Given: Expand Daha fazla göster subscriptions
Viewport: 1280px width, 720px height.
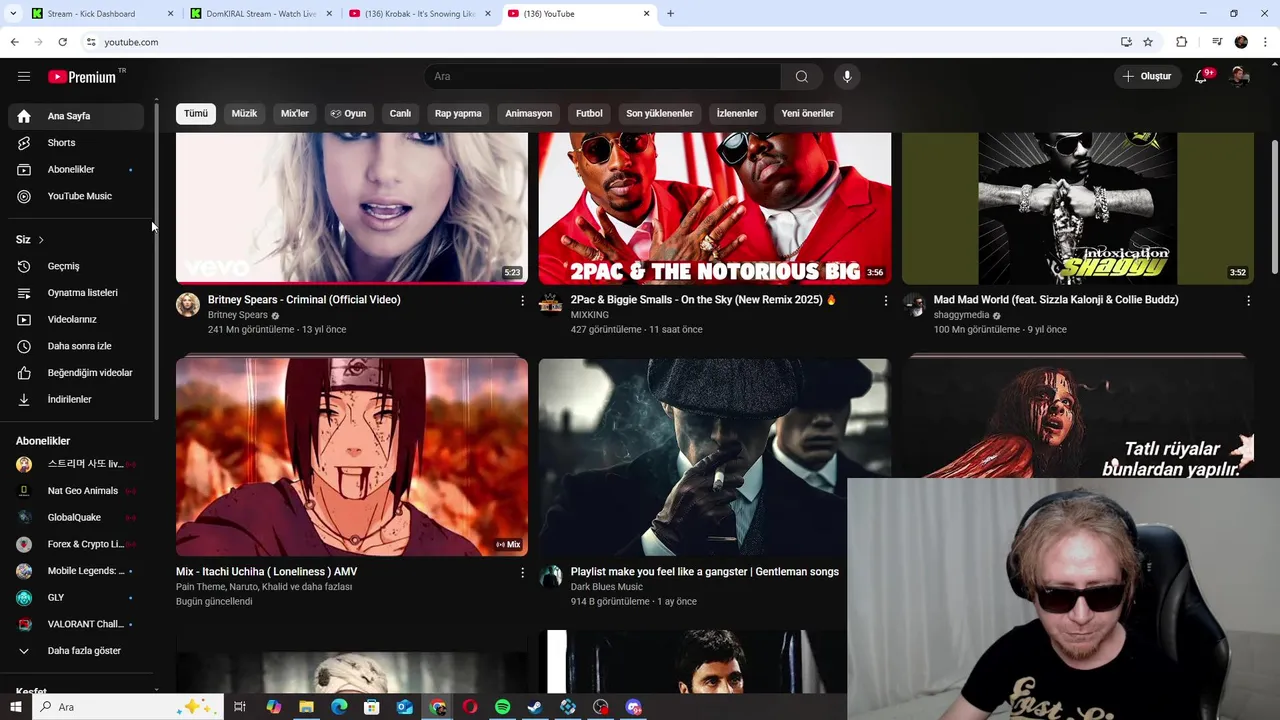Looking at the screenshot, I should [x=76, y=651].
